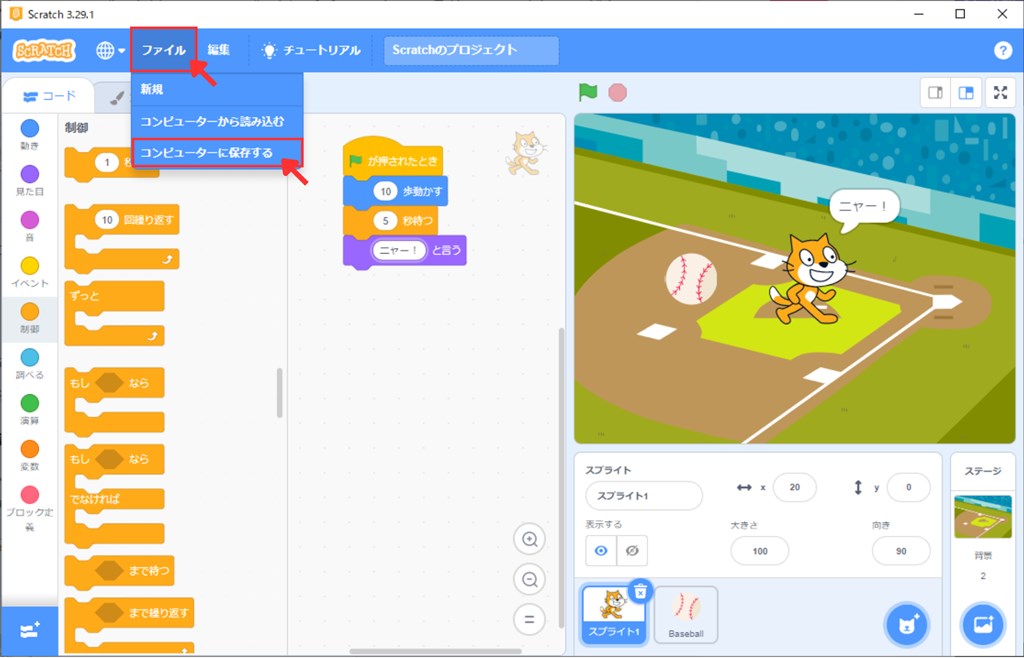Screen dimensions: 1024x658
Task: Hide the sprite with crossed-eye icon
Action: [632, 551]
